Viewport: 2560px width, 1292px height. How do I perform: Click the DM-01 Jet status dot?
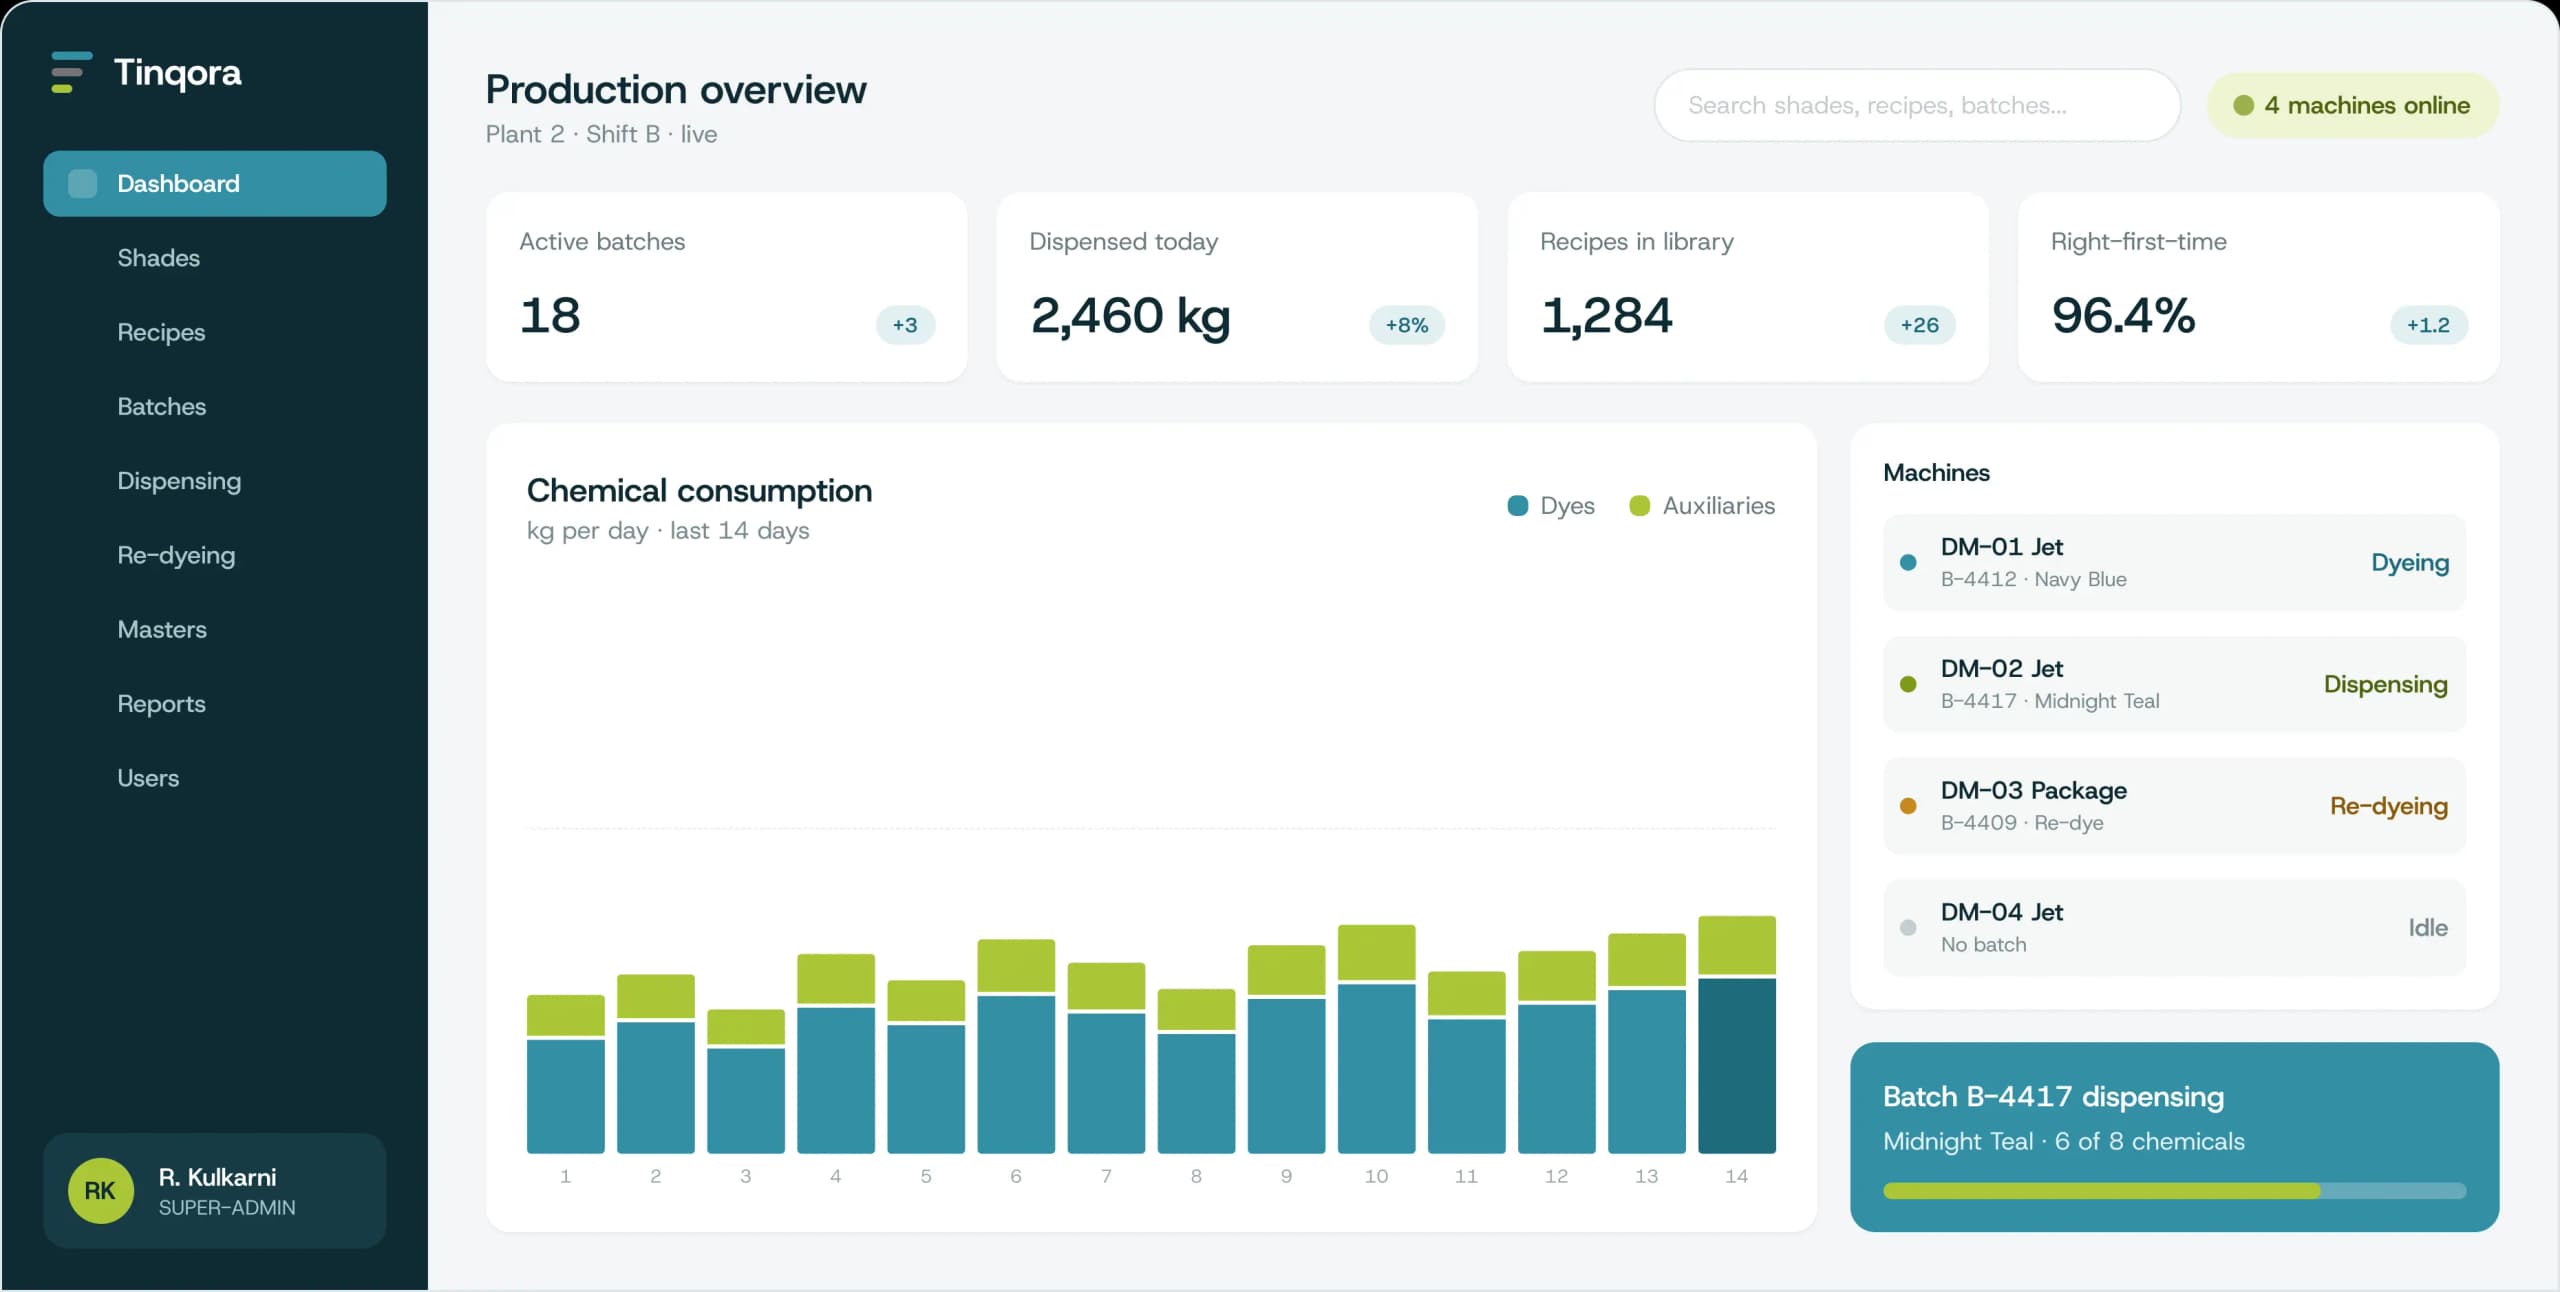coord(1908,563)
